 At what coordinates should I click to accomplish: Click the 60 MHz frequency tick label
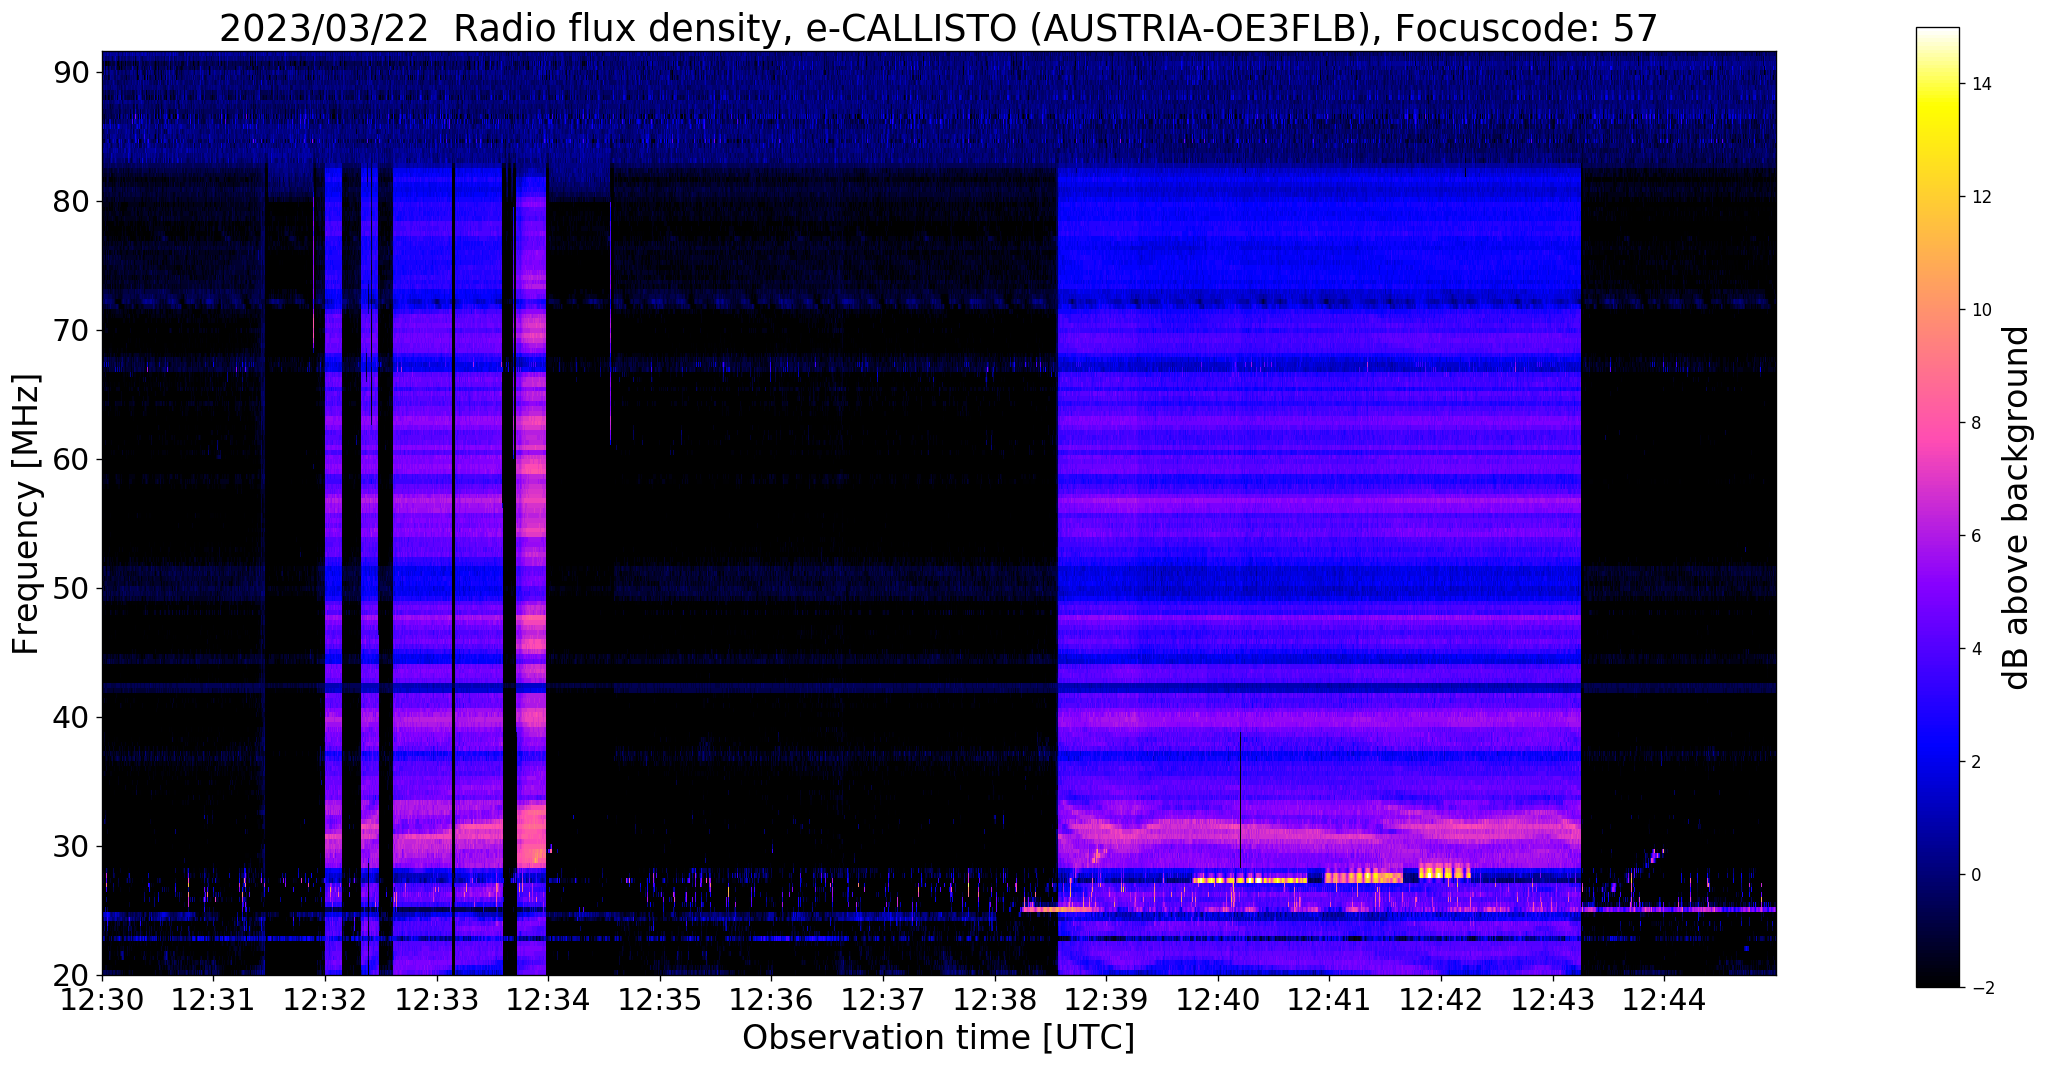(73, 459)
